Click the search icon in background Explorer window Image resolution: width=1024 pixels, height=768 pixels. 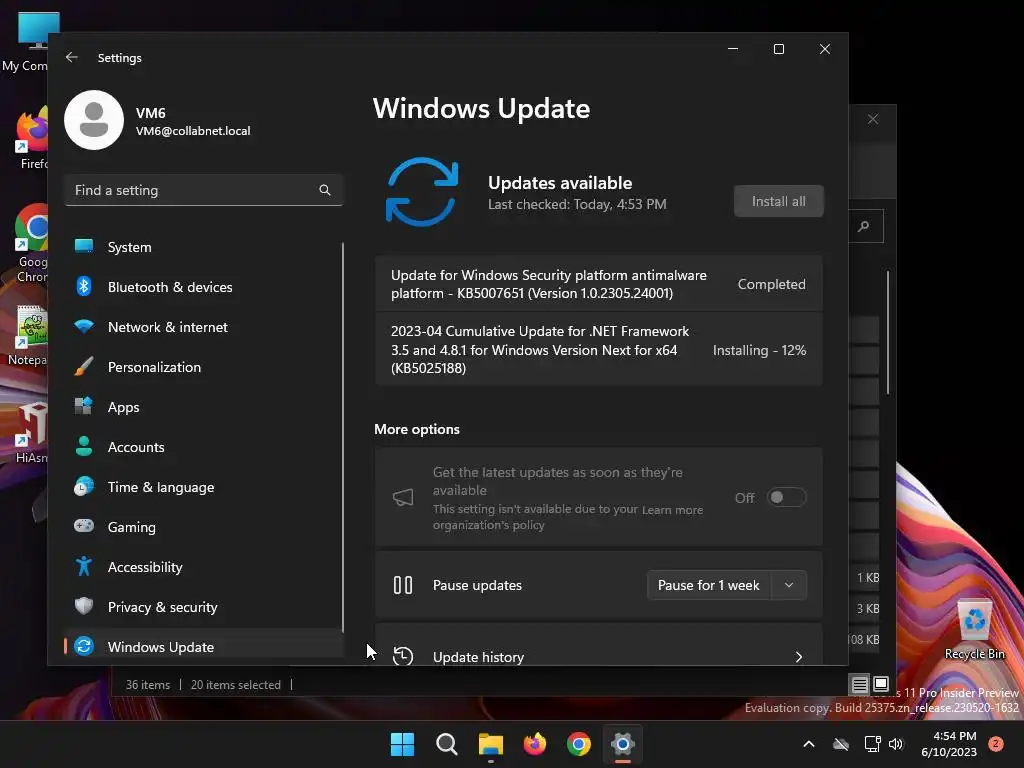[x=864, y=226]
